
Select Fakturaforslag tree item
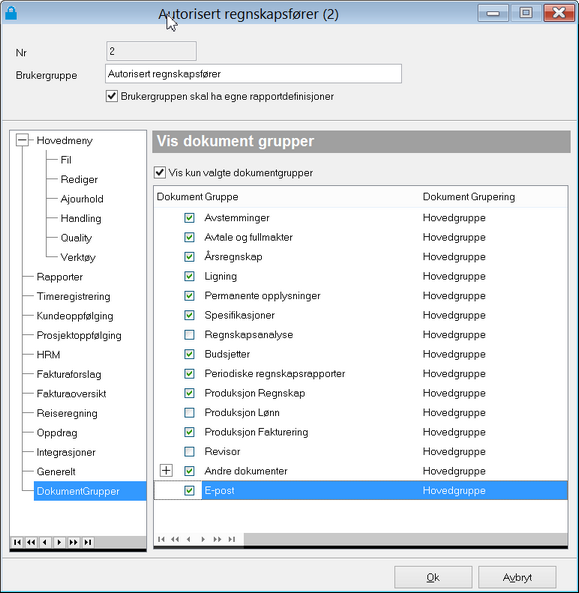click(x=69, y=374)
